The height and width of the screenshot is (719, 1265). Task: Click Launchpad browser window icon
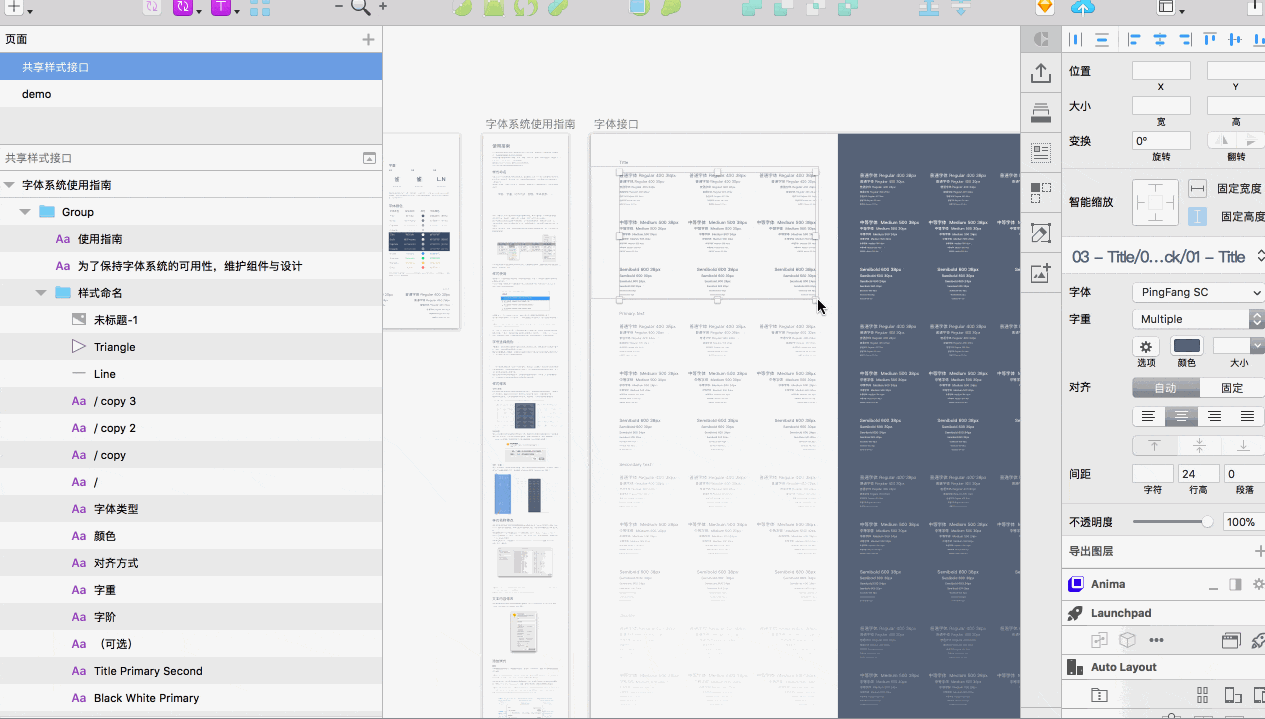point(1231,640)
